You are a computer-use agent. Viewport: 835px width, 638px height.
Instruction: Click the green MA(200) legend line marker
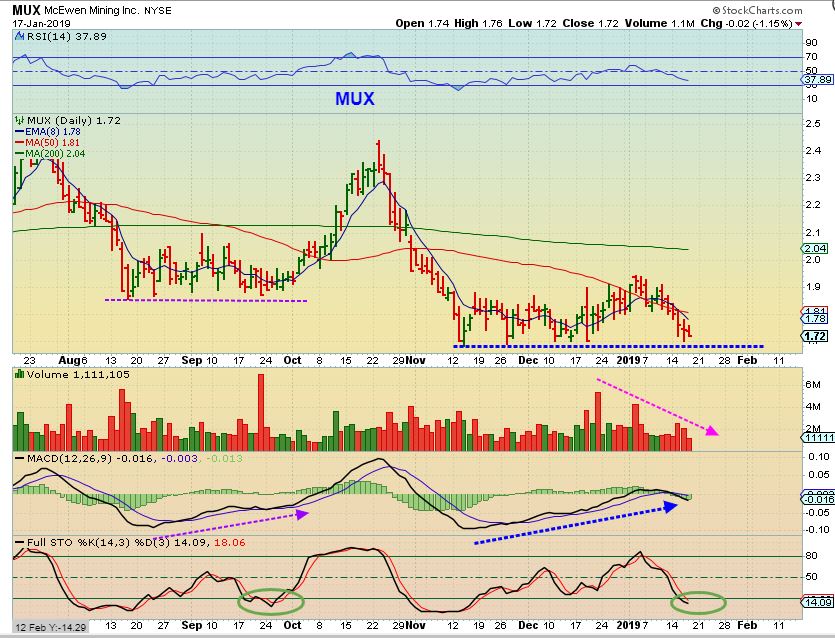[x=20, y=153]
